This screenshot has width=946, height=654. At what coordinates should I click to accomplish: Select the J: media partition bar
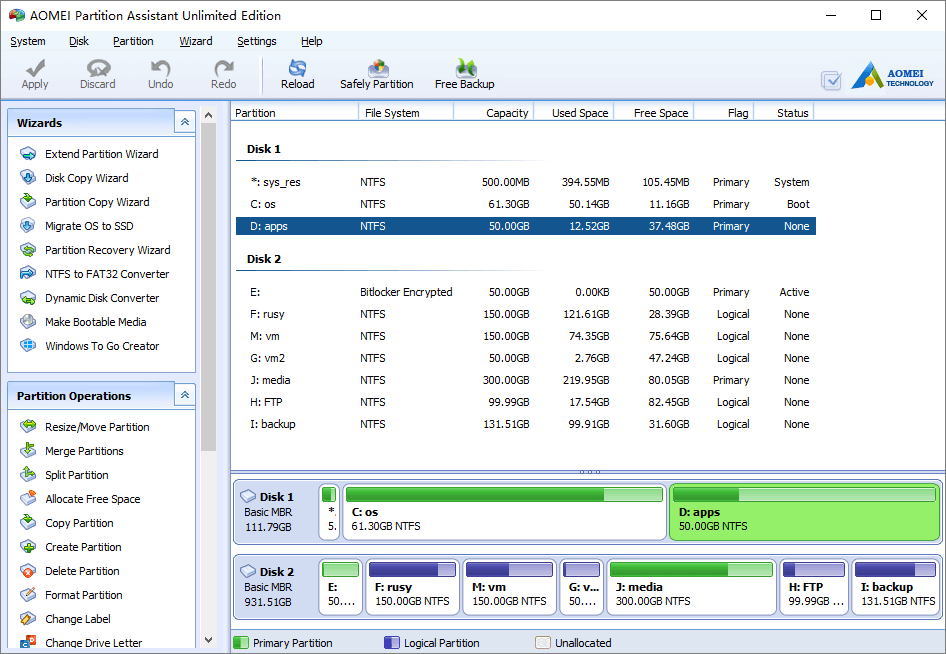pyautogui.click(x=691, y=587)
